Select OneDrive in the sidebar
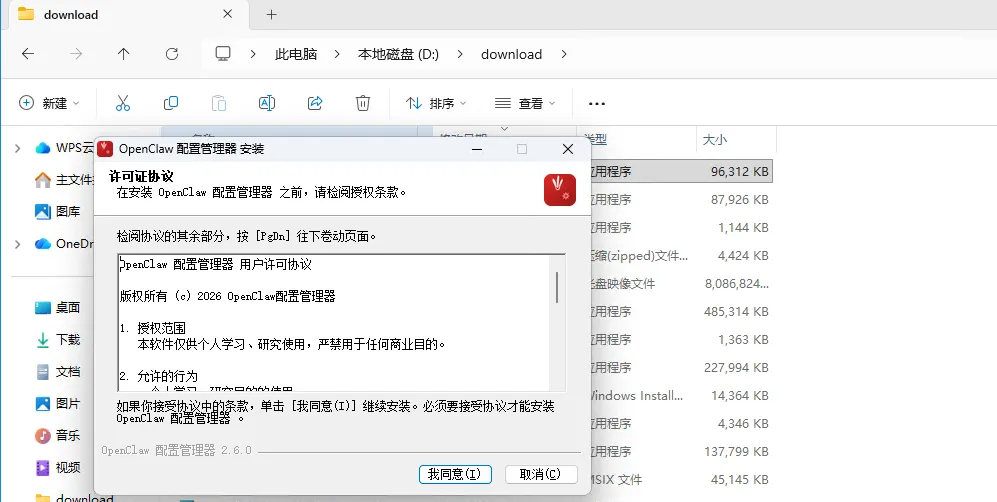 click(x=64, y=243)
